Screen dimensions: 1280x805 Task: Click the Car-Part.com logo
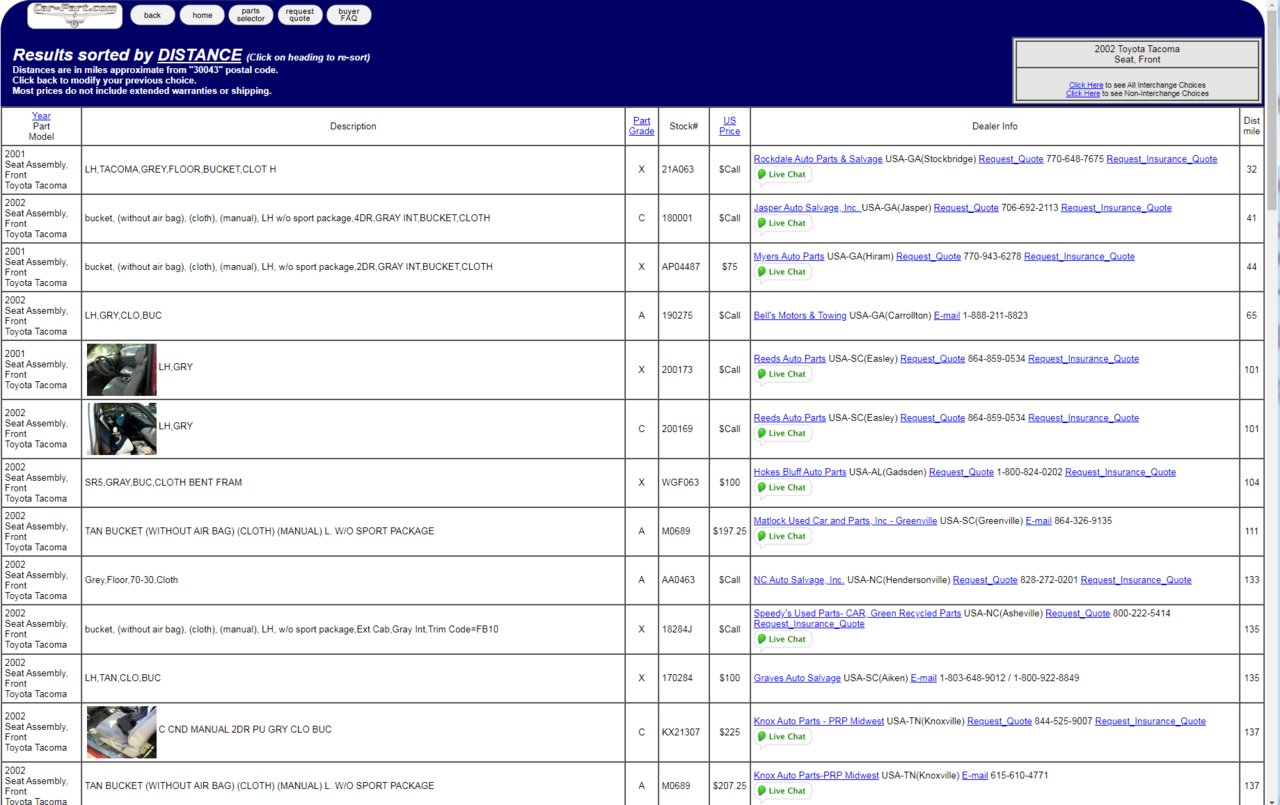75,14
